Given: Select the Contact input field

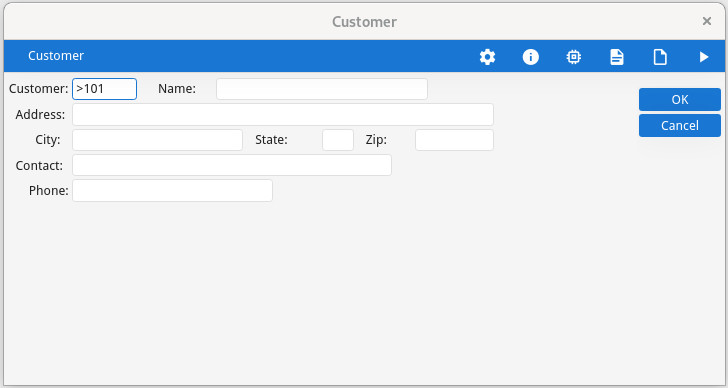Looking at the screenshot, I should coord(232,165).
